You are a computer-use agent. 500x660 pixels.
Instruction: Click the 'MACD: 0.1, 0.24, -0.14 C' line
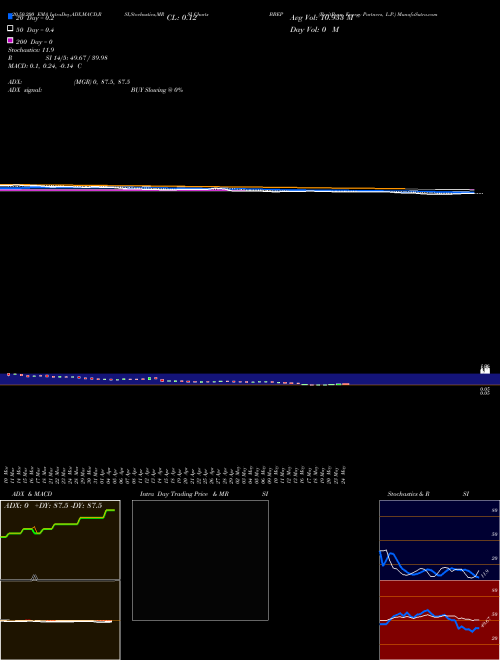coord(45,66)
